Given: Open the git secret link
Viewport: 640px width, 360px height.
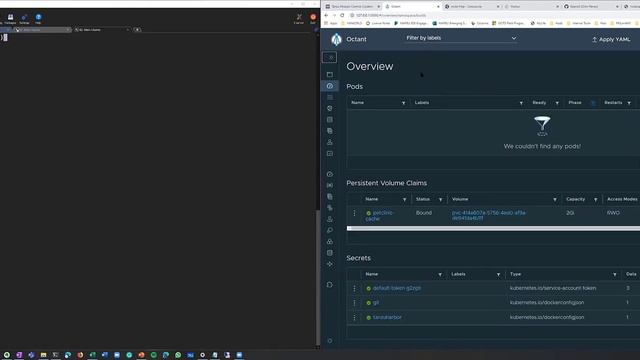Looking at the screenshot, I should [x=376, y=303].
